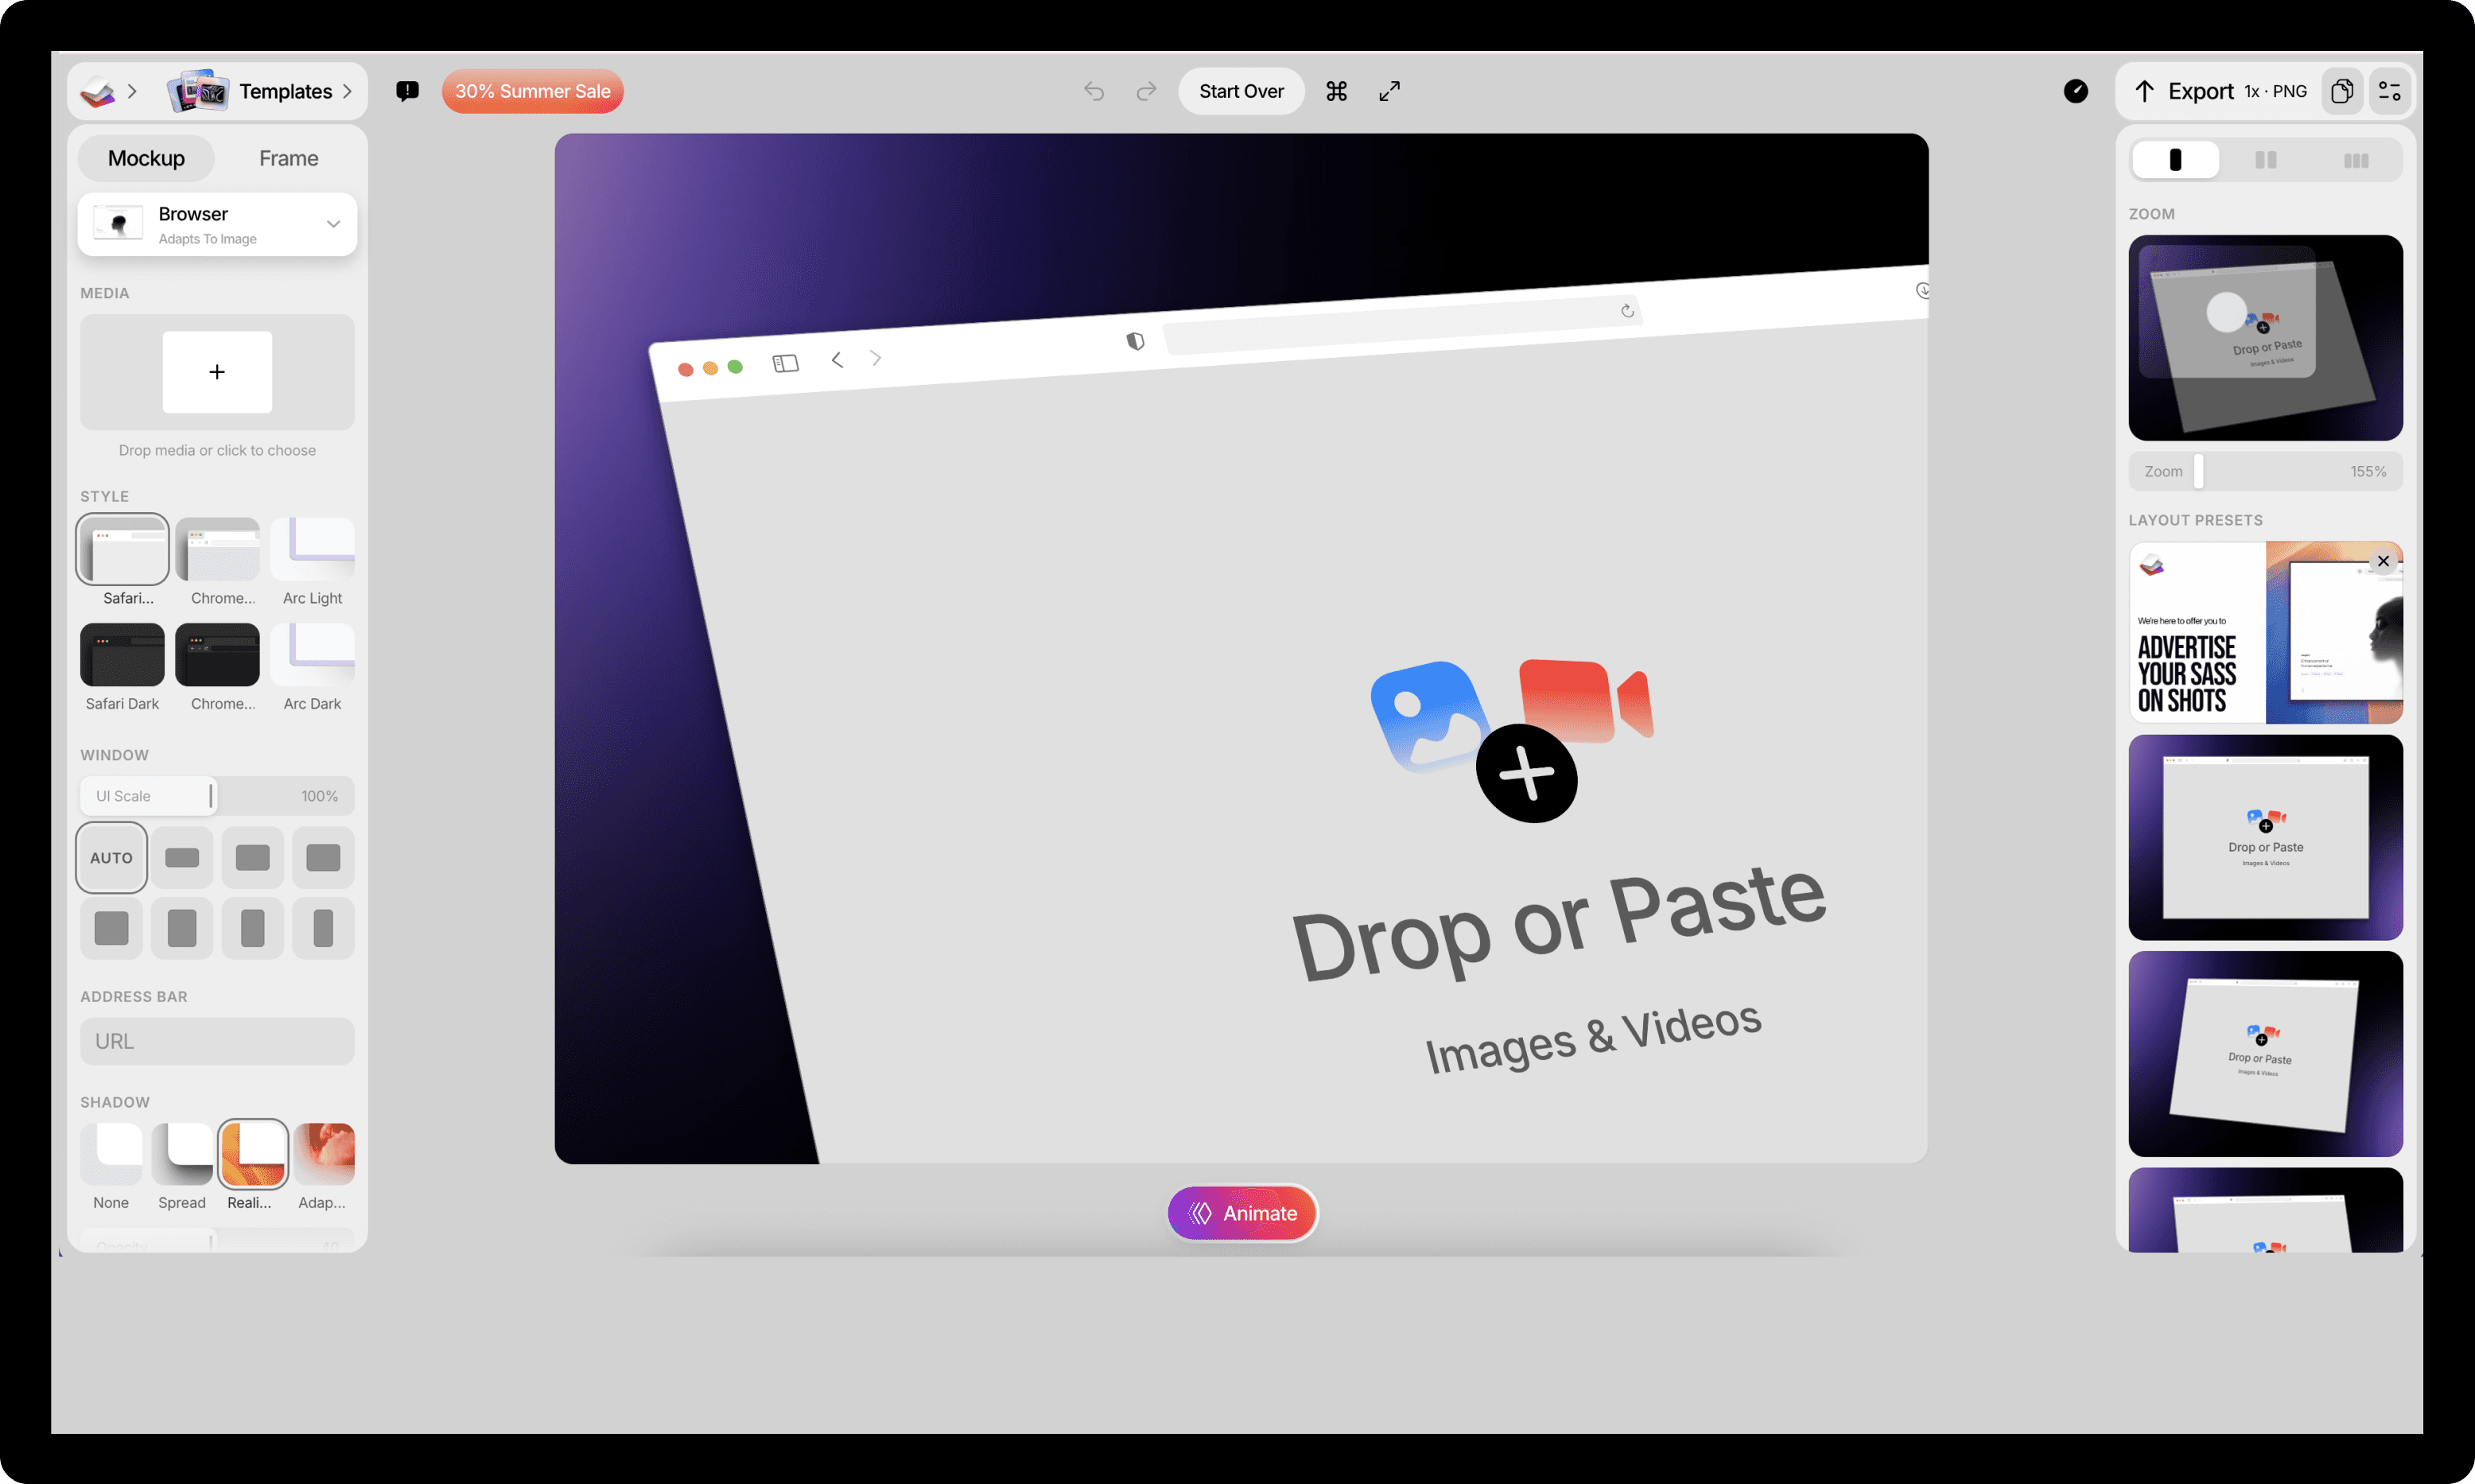The width and height of the screenshot is (2475, 1484).
Task: Click the black circular compass icon
Action: (x=2075, y=91)
